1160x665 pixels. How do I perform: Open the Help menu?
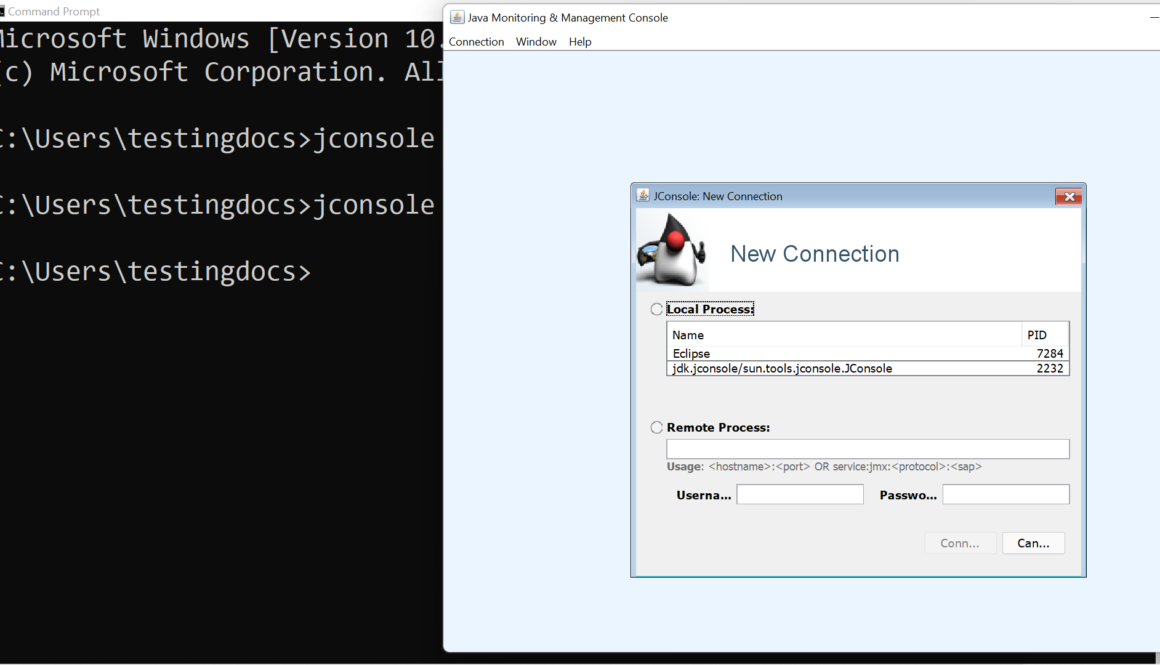click(x=580, y=42)
